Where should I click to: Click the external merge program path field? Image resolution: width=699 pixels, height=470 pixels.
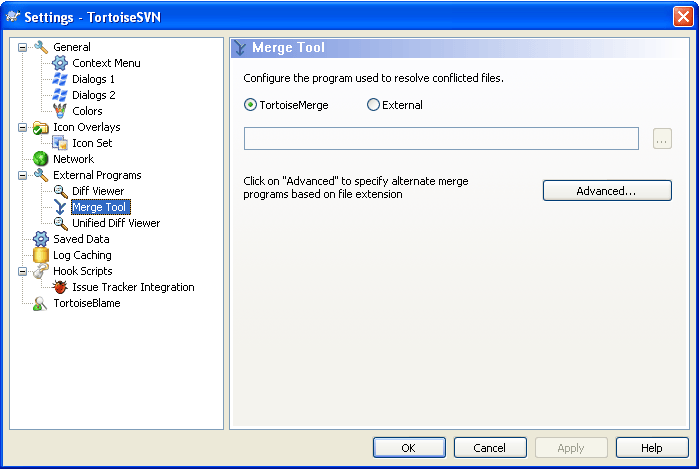[x=441, y=138]
